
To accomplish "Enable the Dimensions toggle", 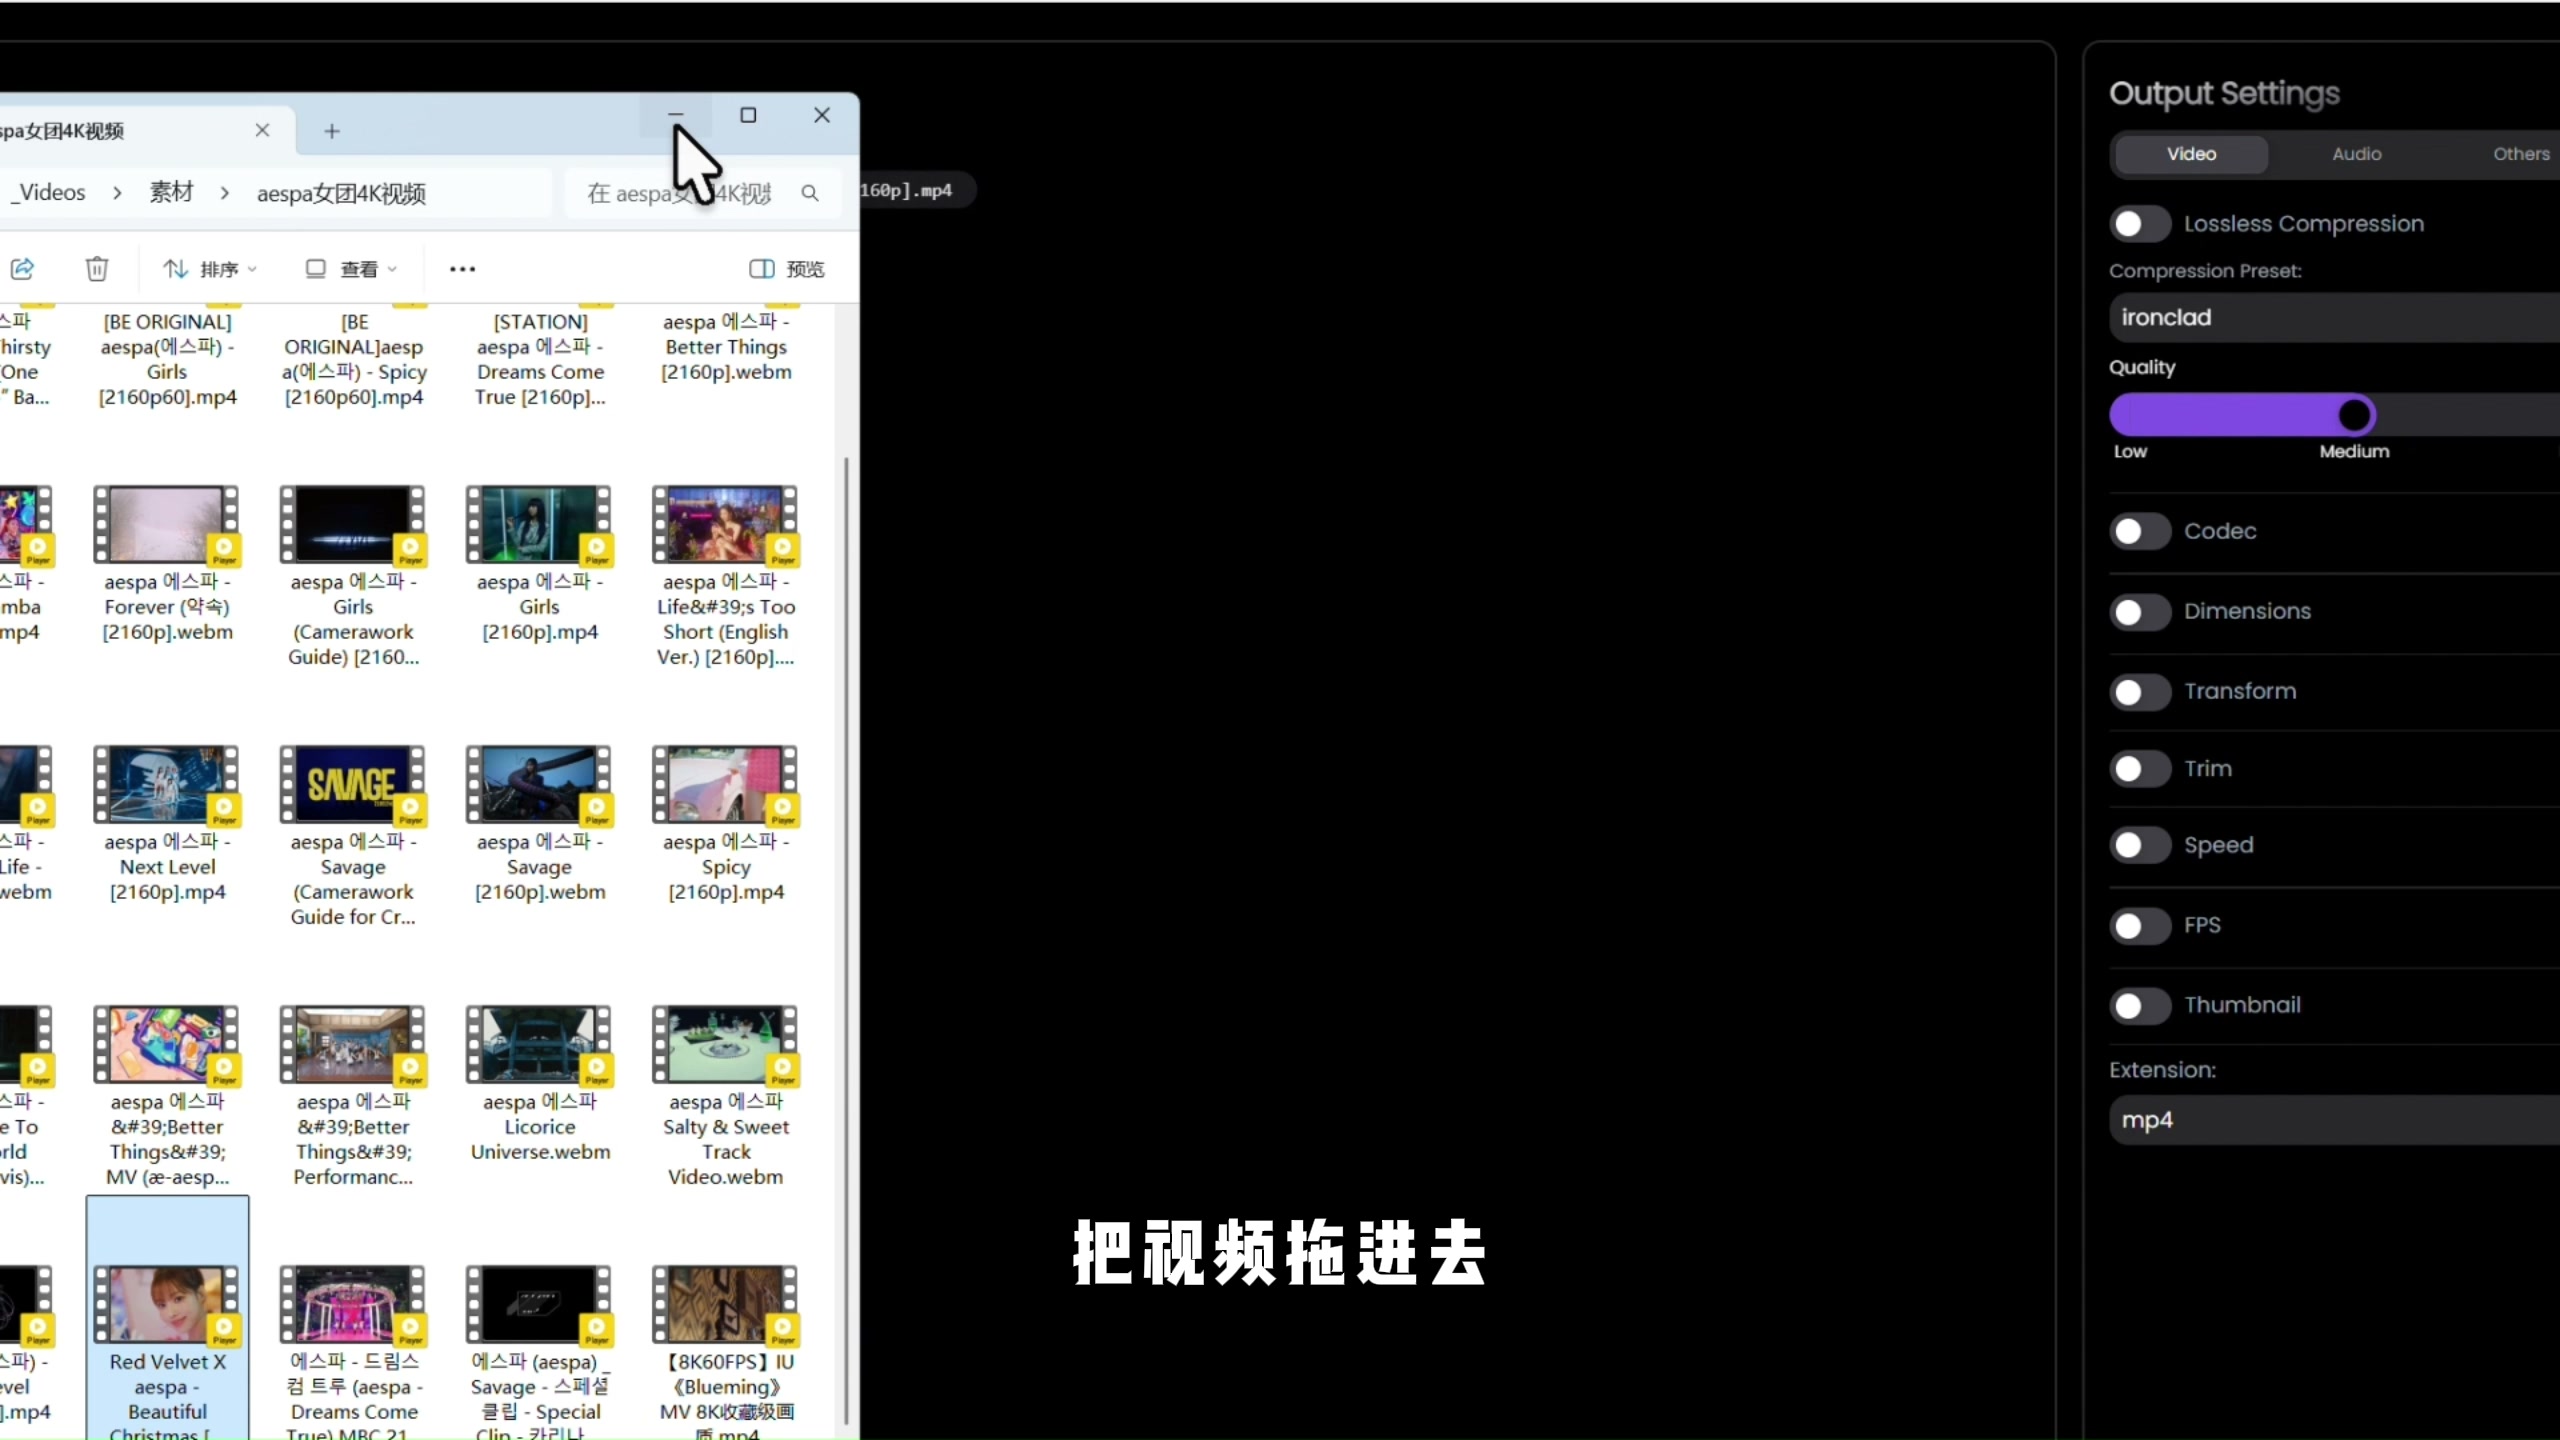I will (x=2139, y=611).
